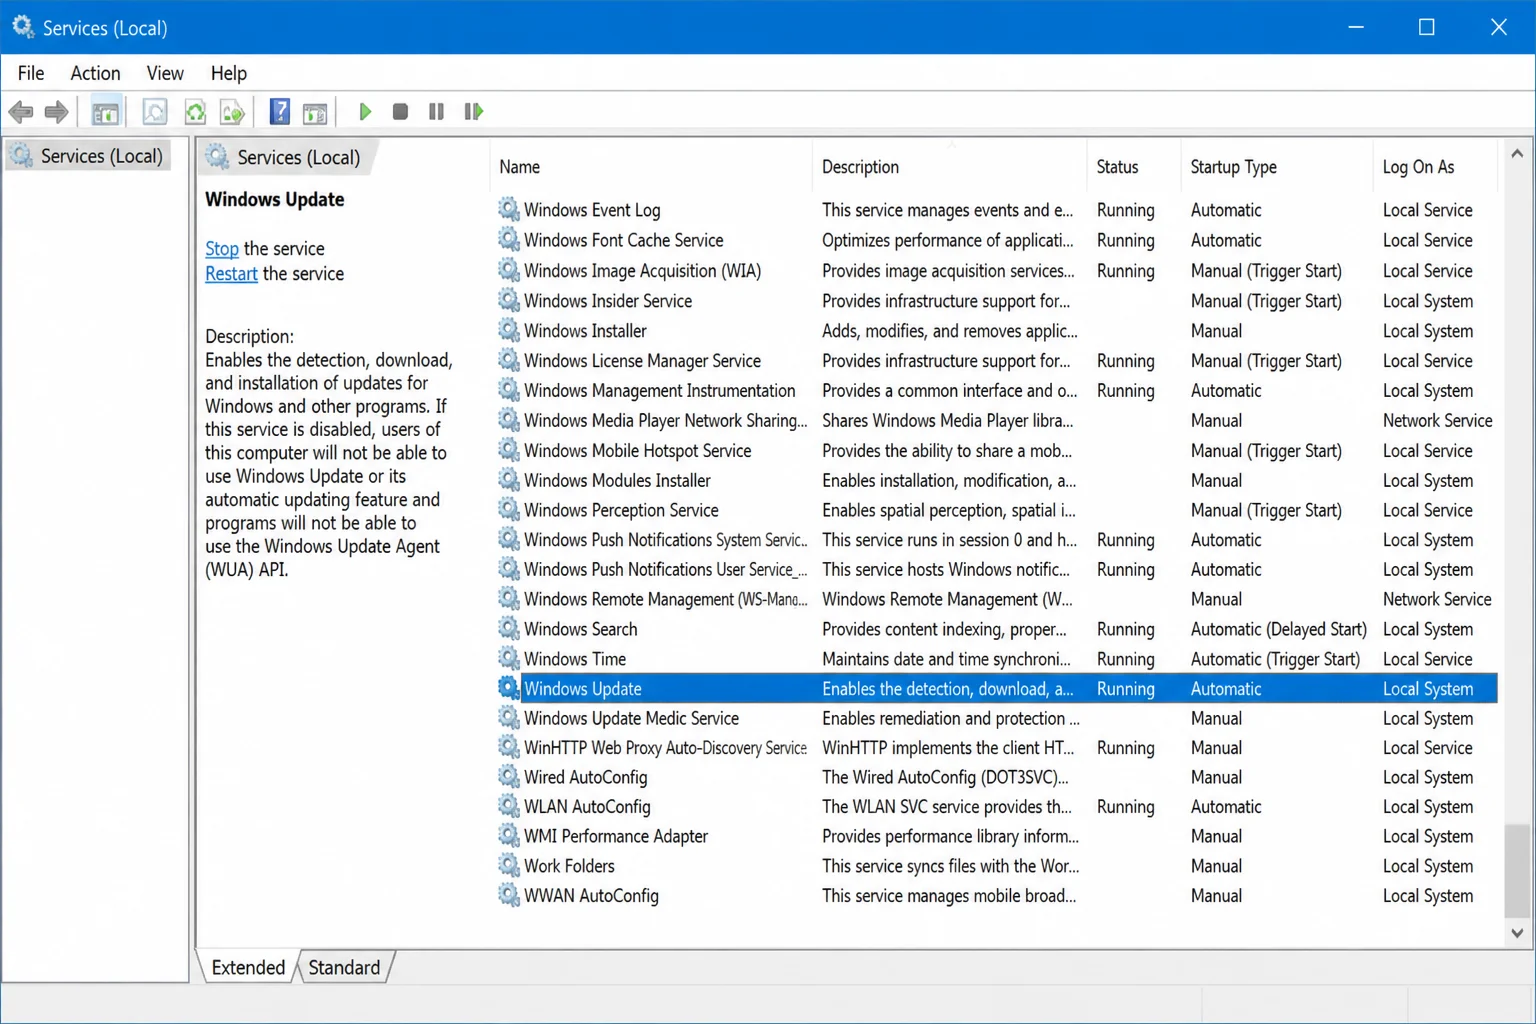Image resolution: width=1536 pixels, height=1024 pixels.
Task: Click the gear icon beside Windows Time
Action: coord(509,658)
